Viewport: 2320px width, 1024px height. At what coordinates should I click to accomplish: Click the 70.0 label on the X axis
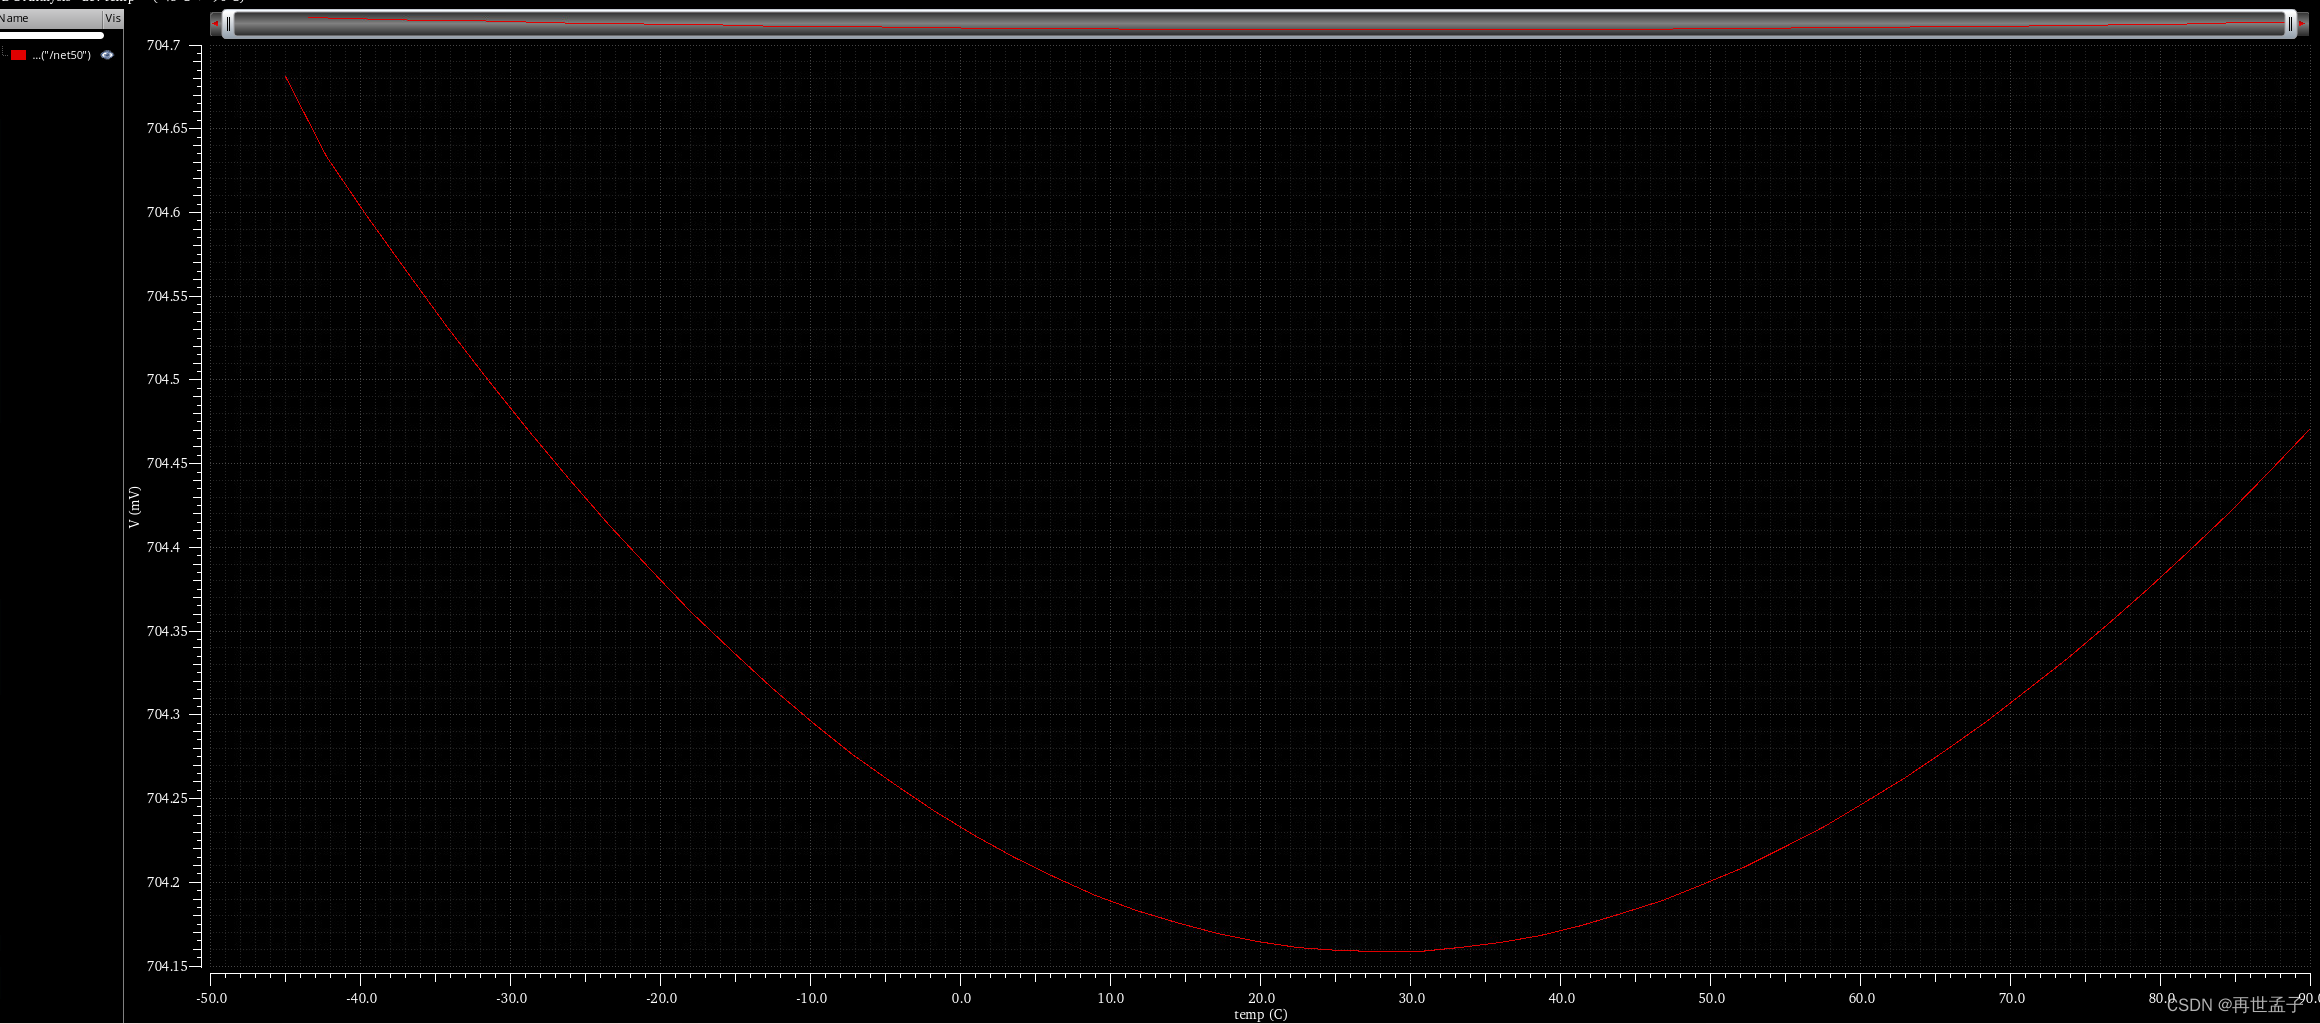click(2011, 998)
